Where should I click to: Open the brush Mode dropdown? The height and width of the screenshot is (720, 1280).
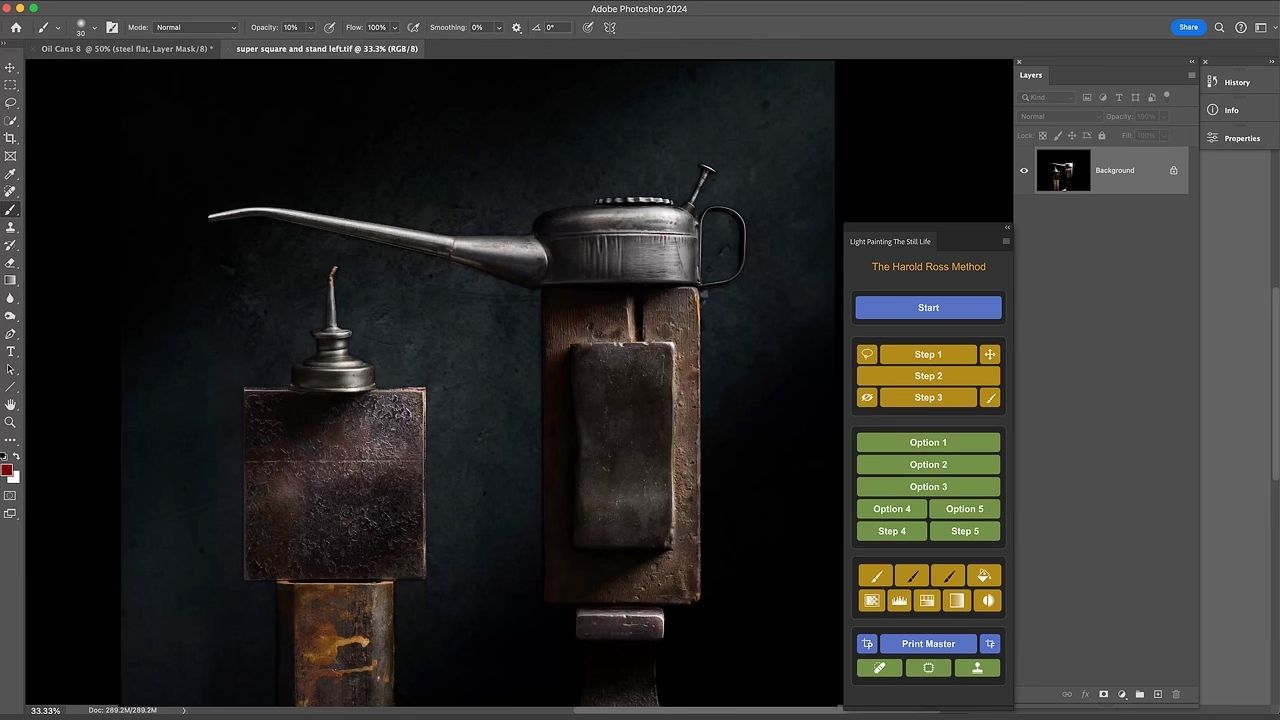[x=196, y=28]
